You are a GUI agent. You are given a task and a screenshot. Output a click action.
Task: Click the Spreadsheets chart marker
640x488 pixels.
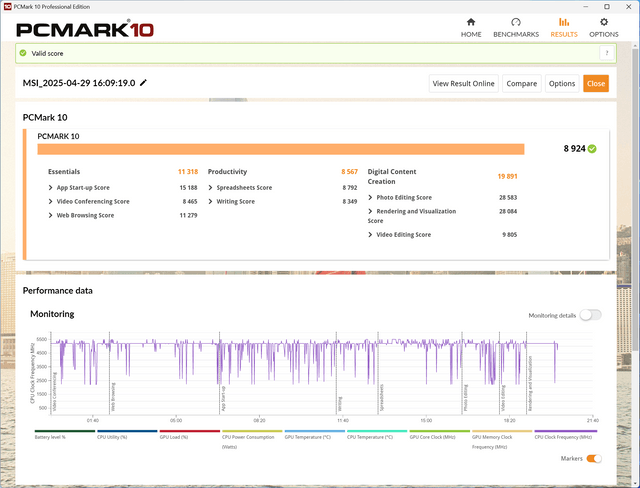click(x=382, y=397)
